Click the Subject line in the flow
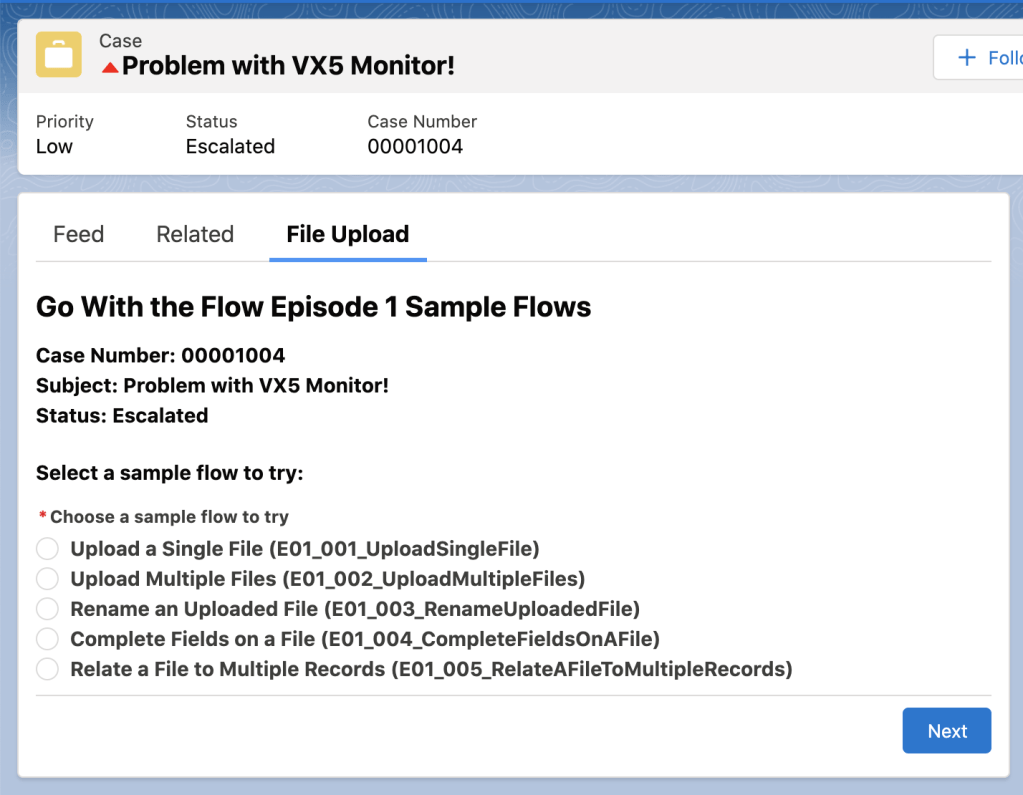This screenshot has height=795, width=1023. tap(212, 385)
